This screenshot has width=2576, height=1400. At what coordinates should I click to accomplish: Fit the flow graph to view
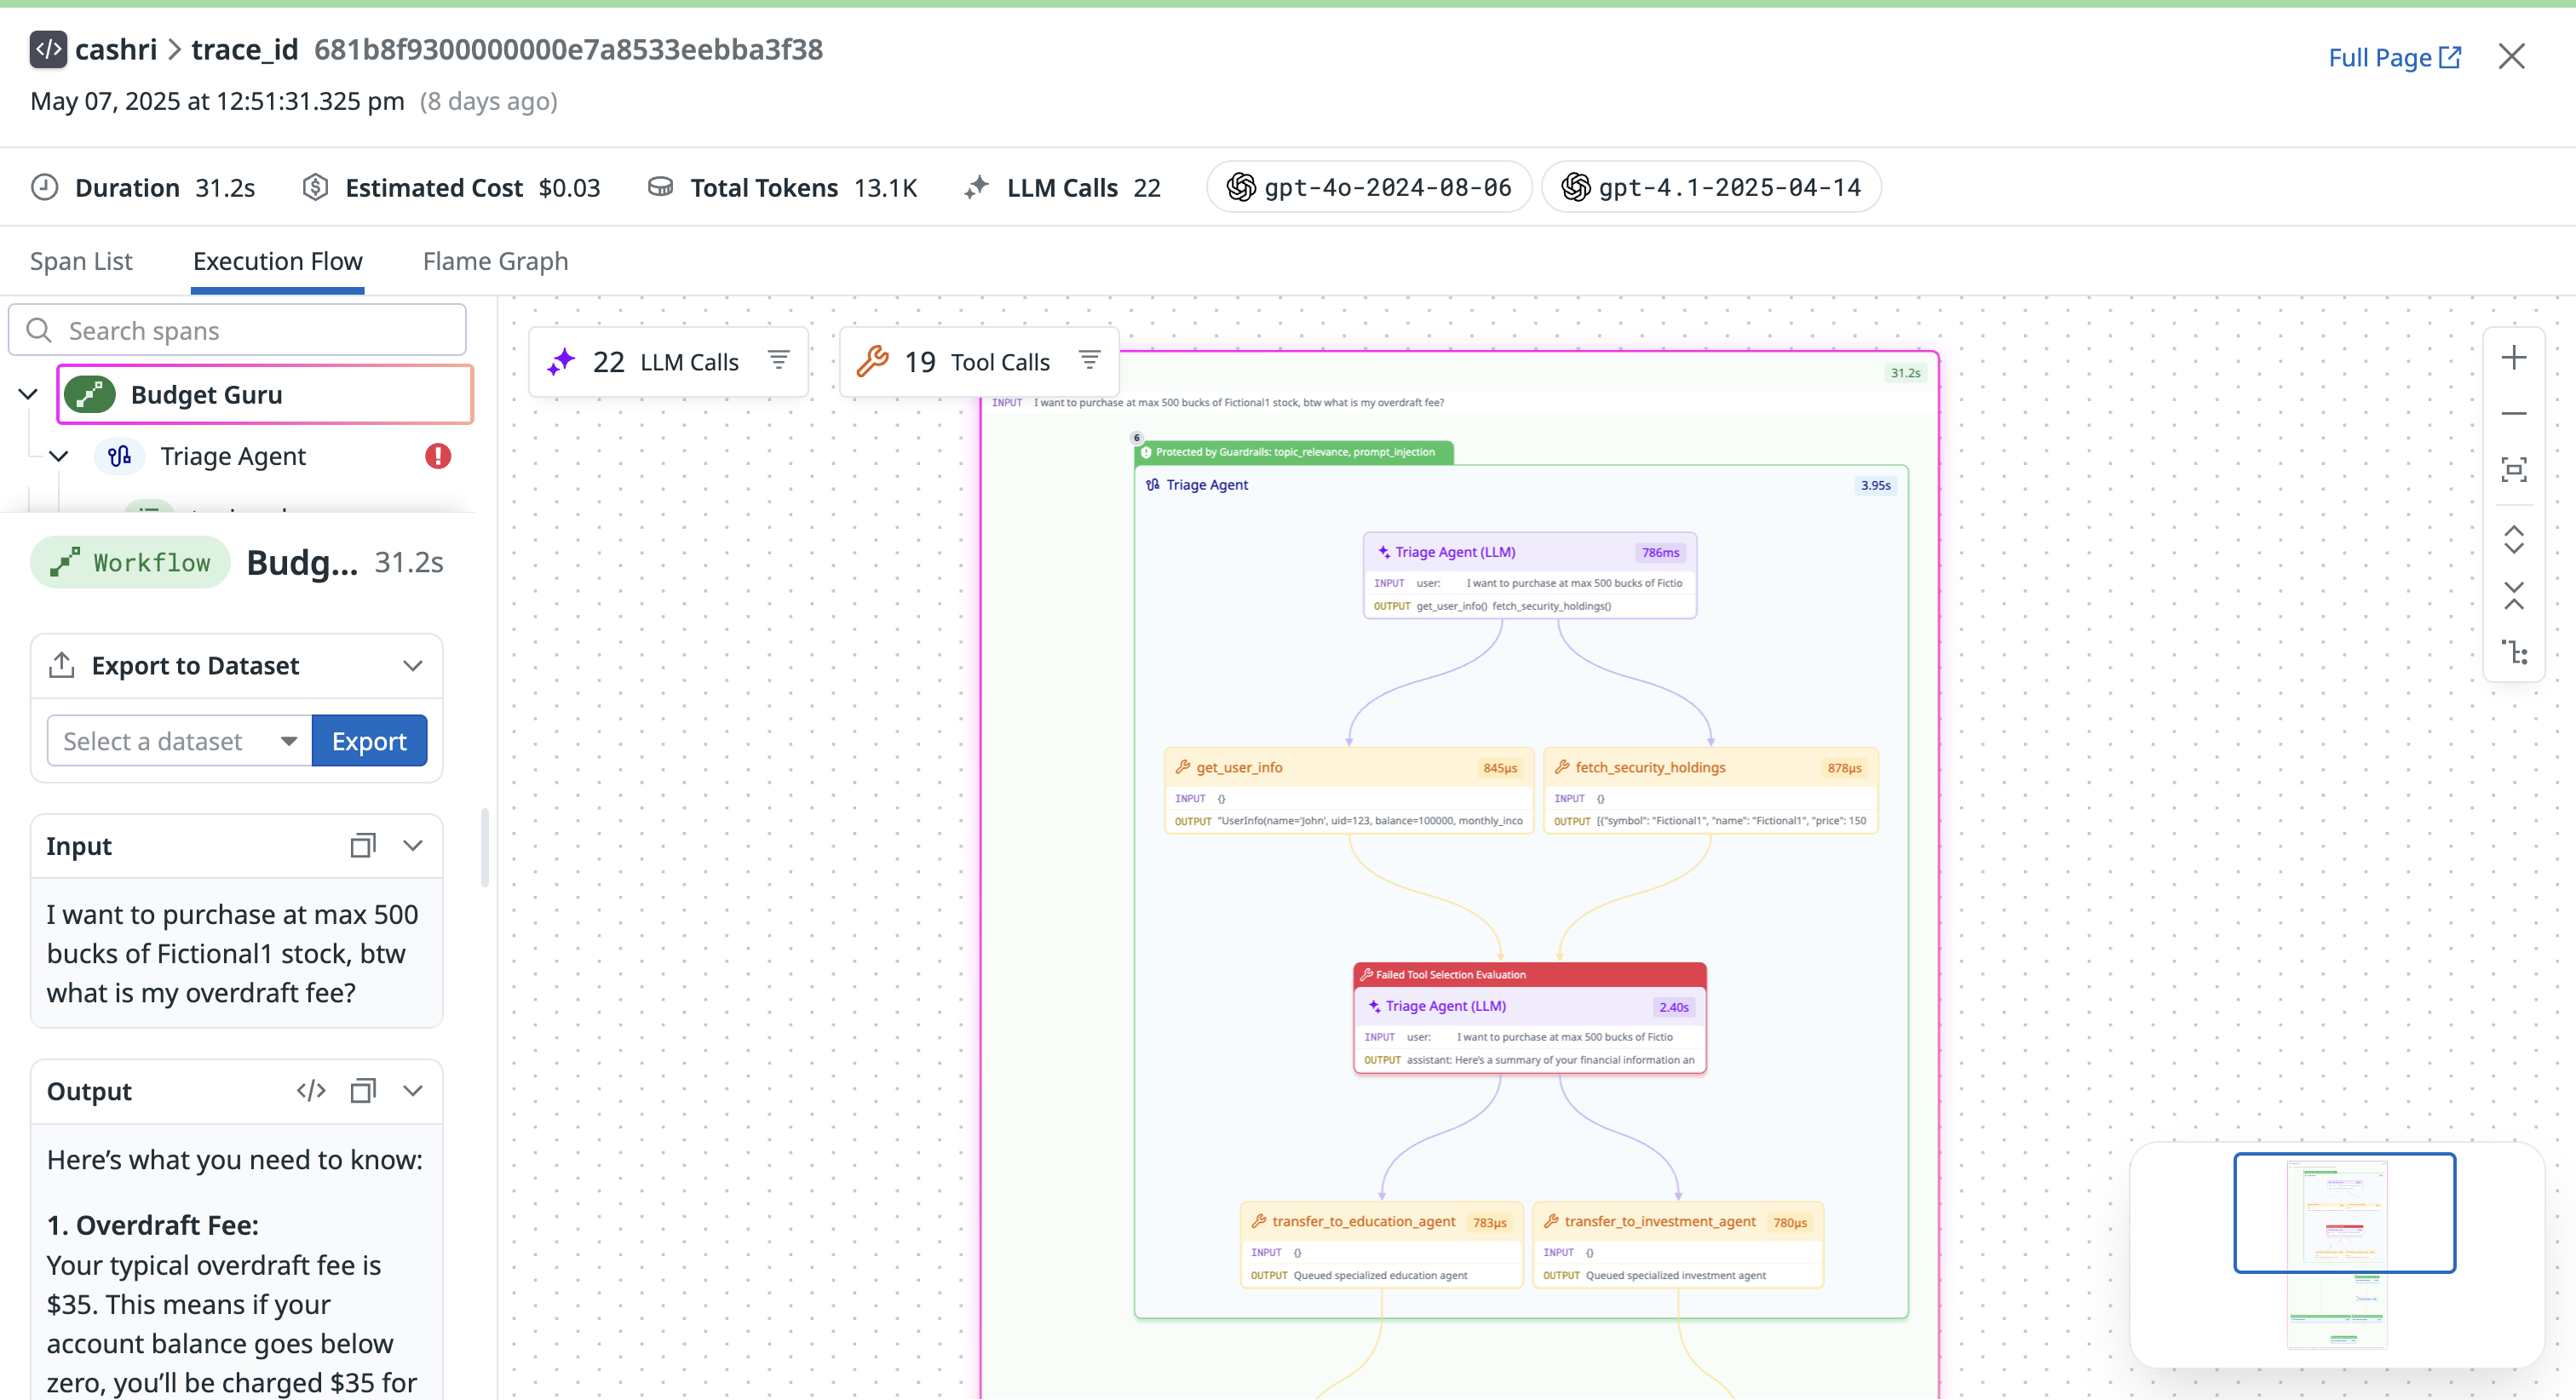2513,469
